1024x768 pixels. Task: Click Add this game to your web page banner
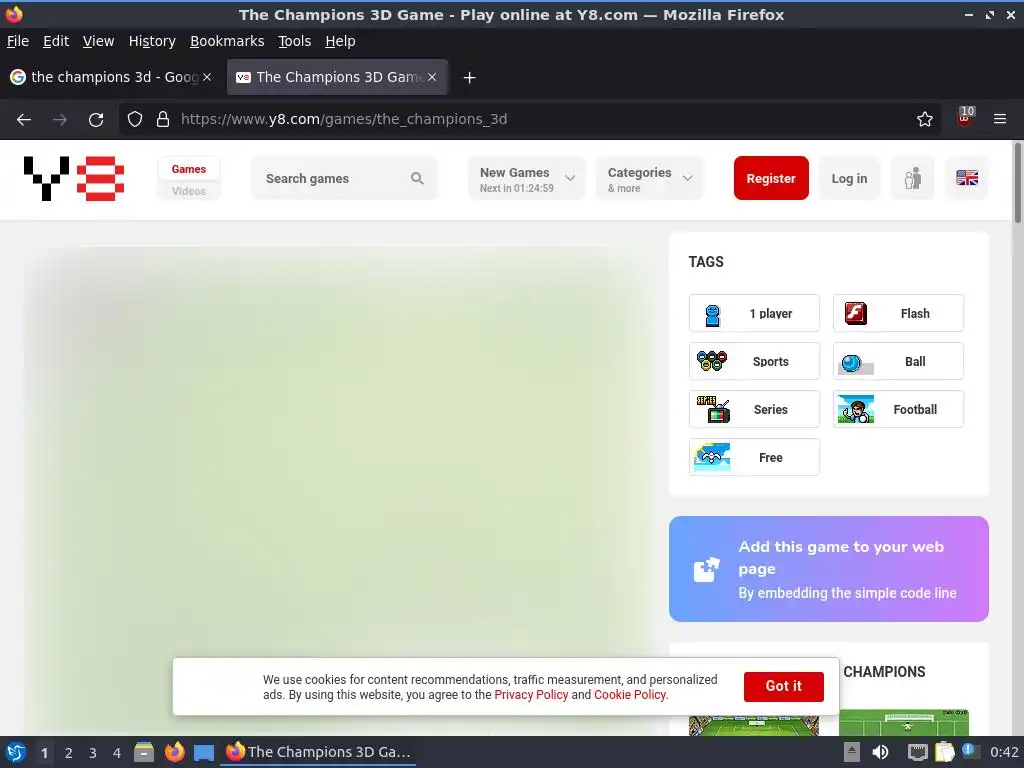(x=829, y=569)
